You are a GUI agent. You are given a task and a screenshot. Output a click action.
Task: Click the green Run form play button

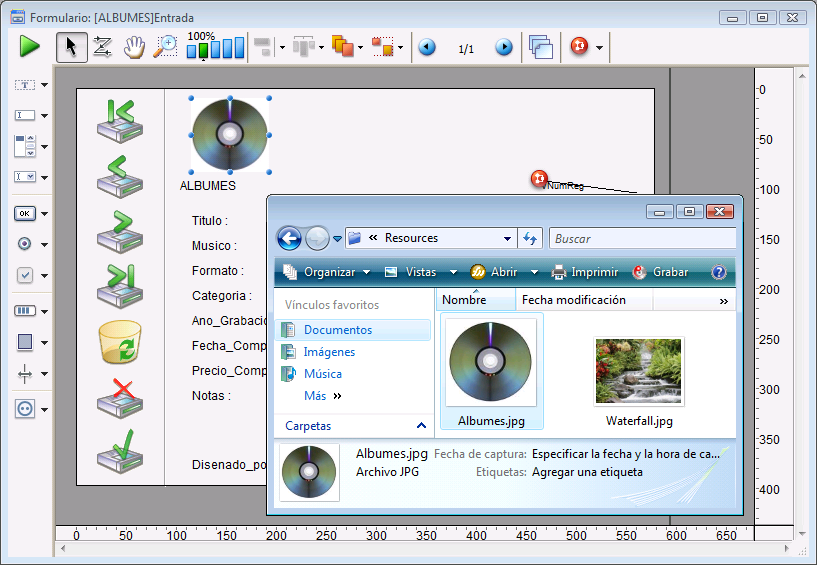[x=29, y=46]
